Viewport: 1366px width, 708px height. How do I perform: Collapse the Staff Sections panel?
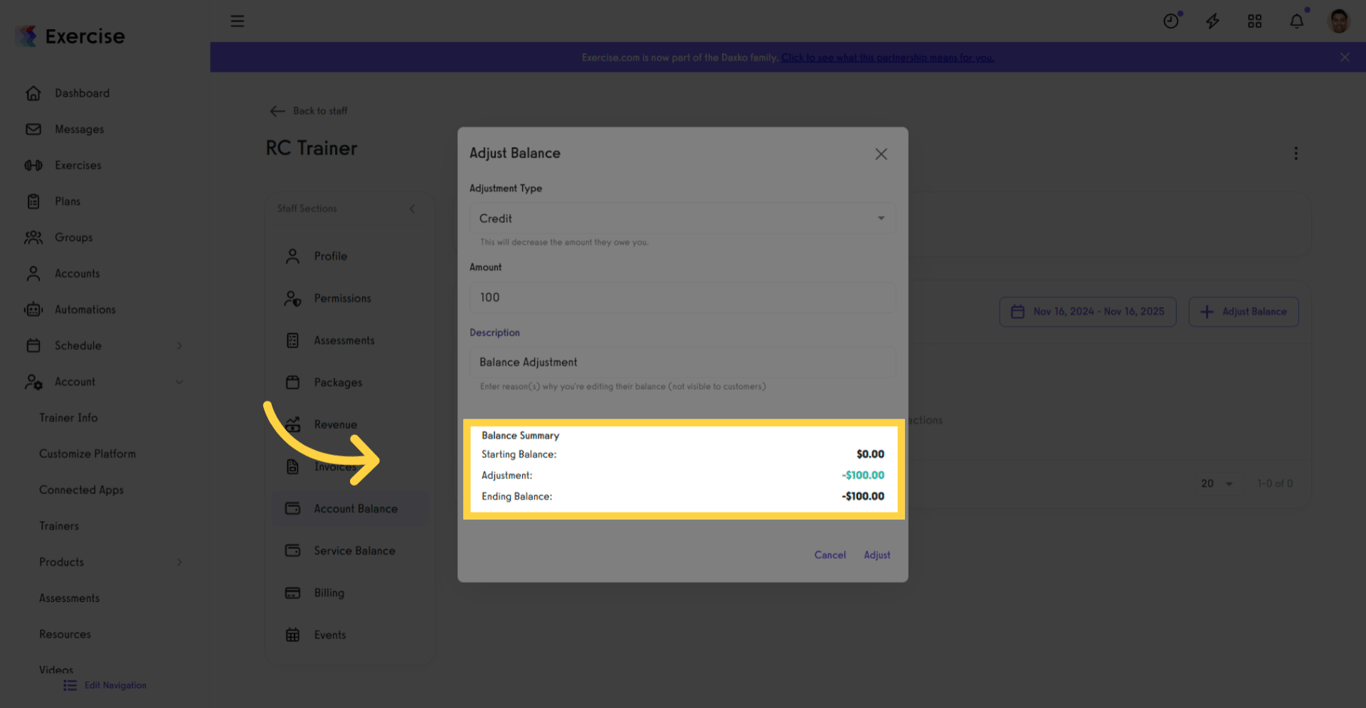pyautogui.click(x=411, y=208)
